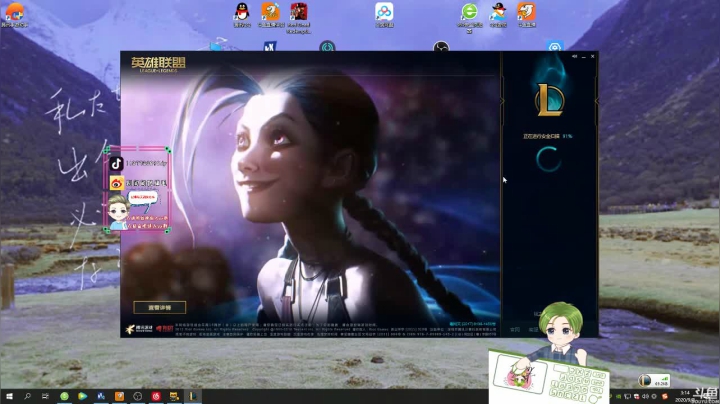The width and height of the screenshot is (720, 404).
Task: Select League of Legends taskbar button
Action: [193, 396]
